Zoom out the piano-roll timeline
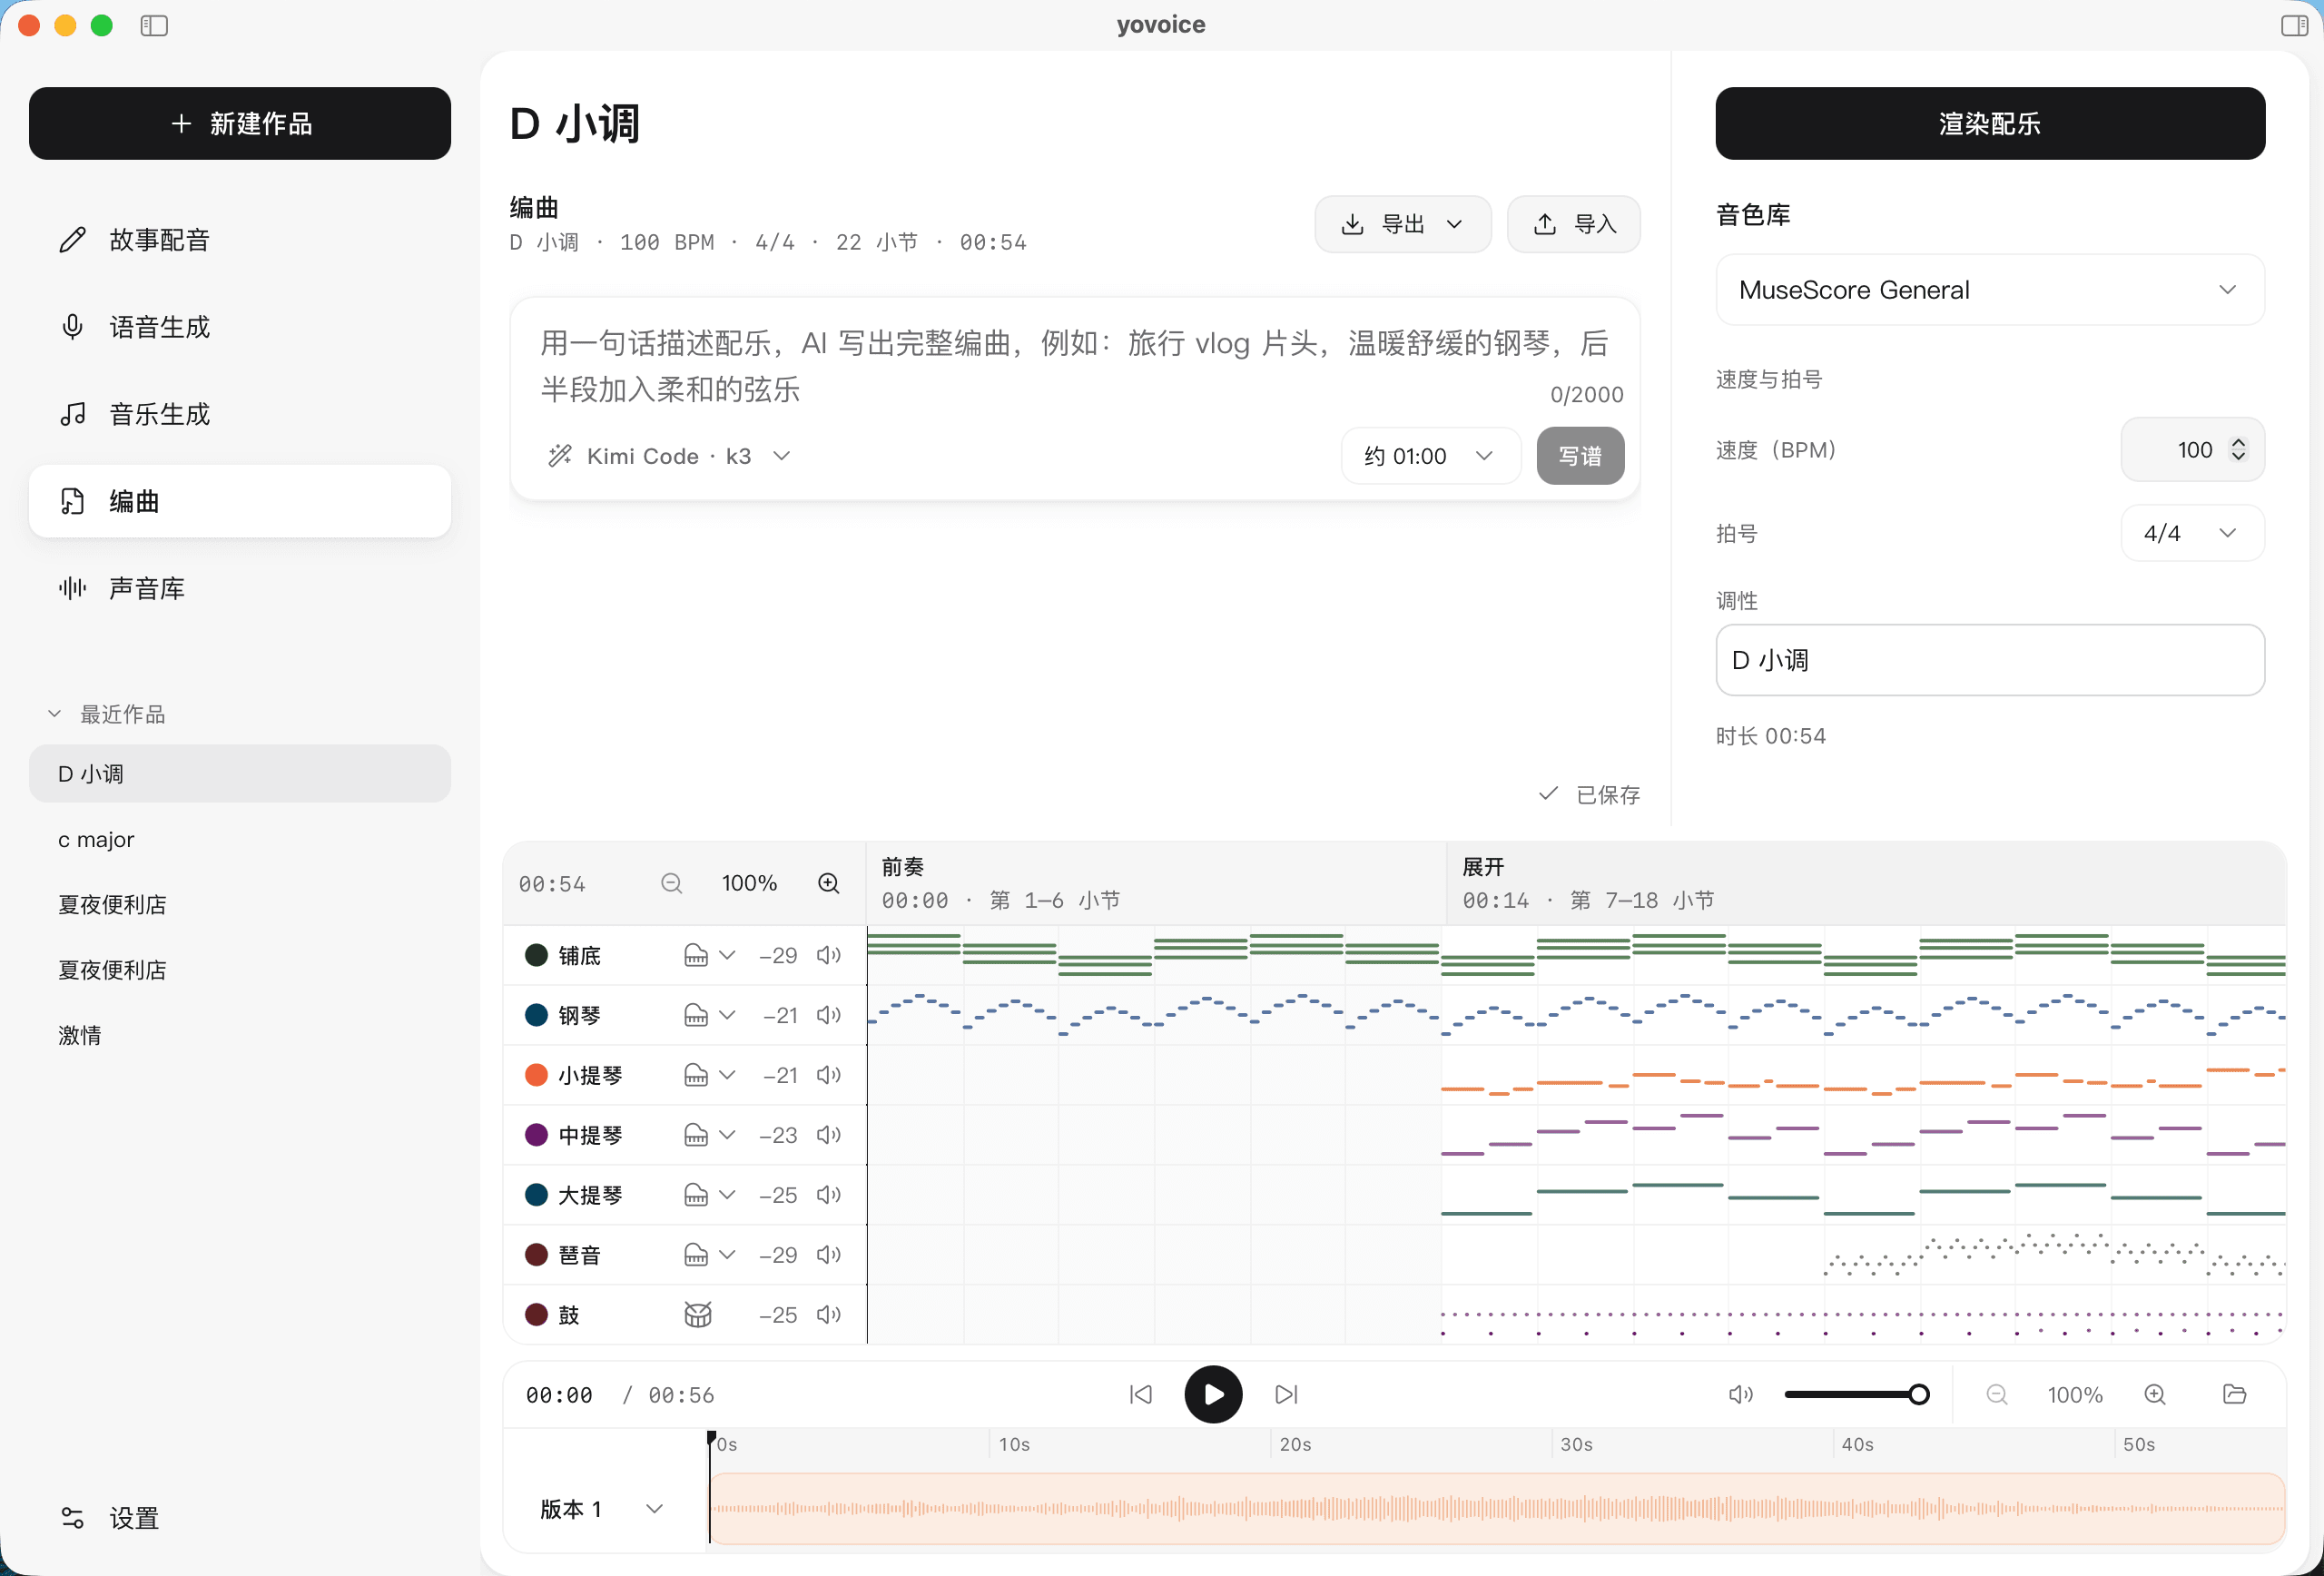 coord(671,883)
